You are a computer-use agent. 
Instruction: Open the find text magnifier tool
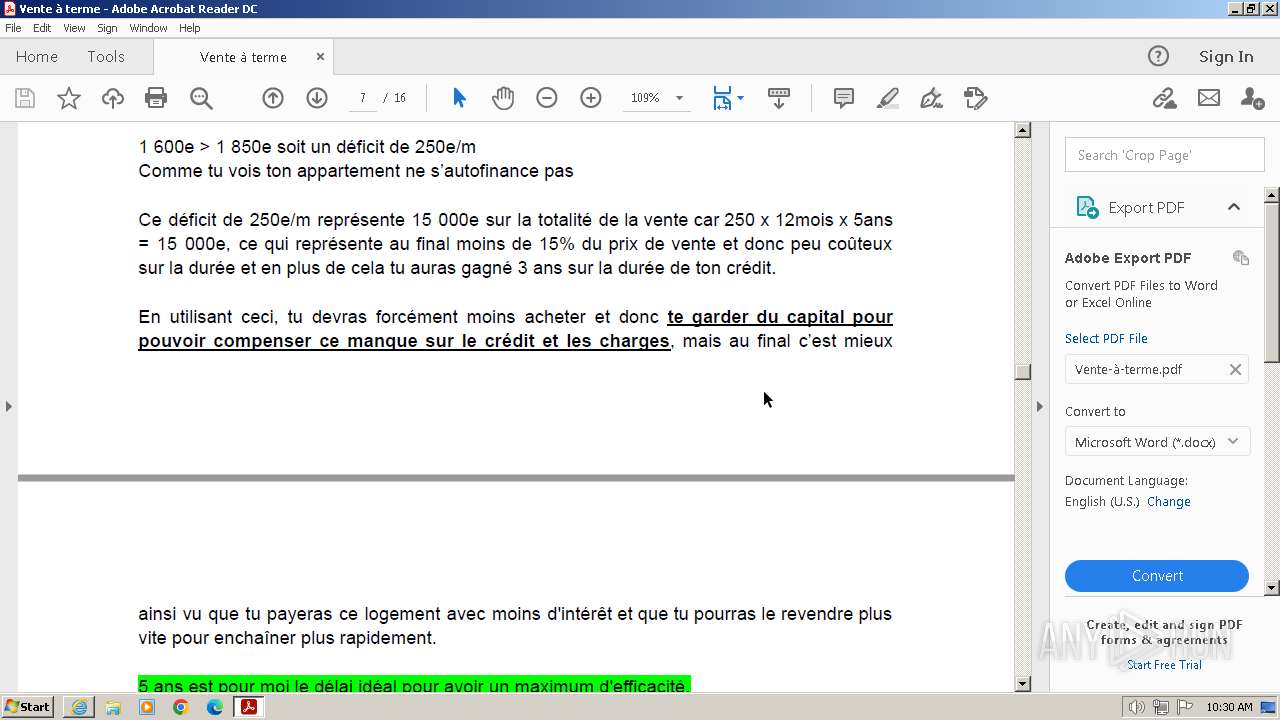tap(201, 98)
